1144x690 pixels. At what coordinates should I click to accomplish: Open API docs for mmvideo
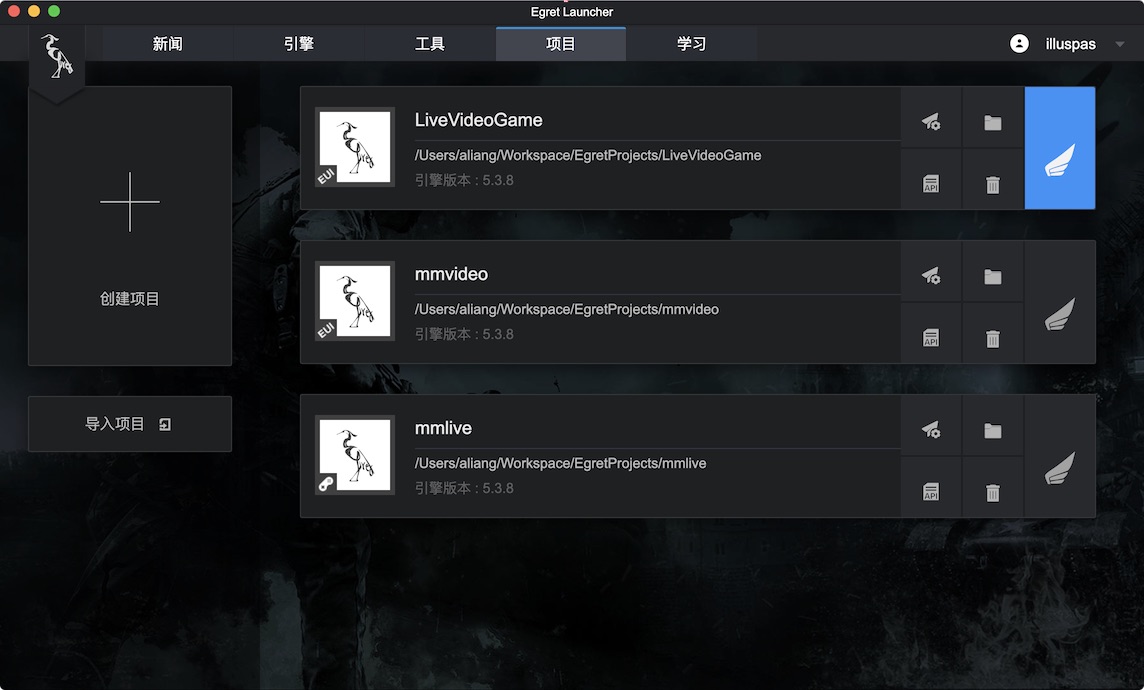pyautogui.click(x=931, y=338)
